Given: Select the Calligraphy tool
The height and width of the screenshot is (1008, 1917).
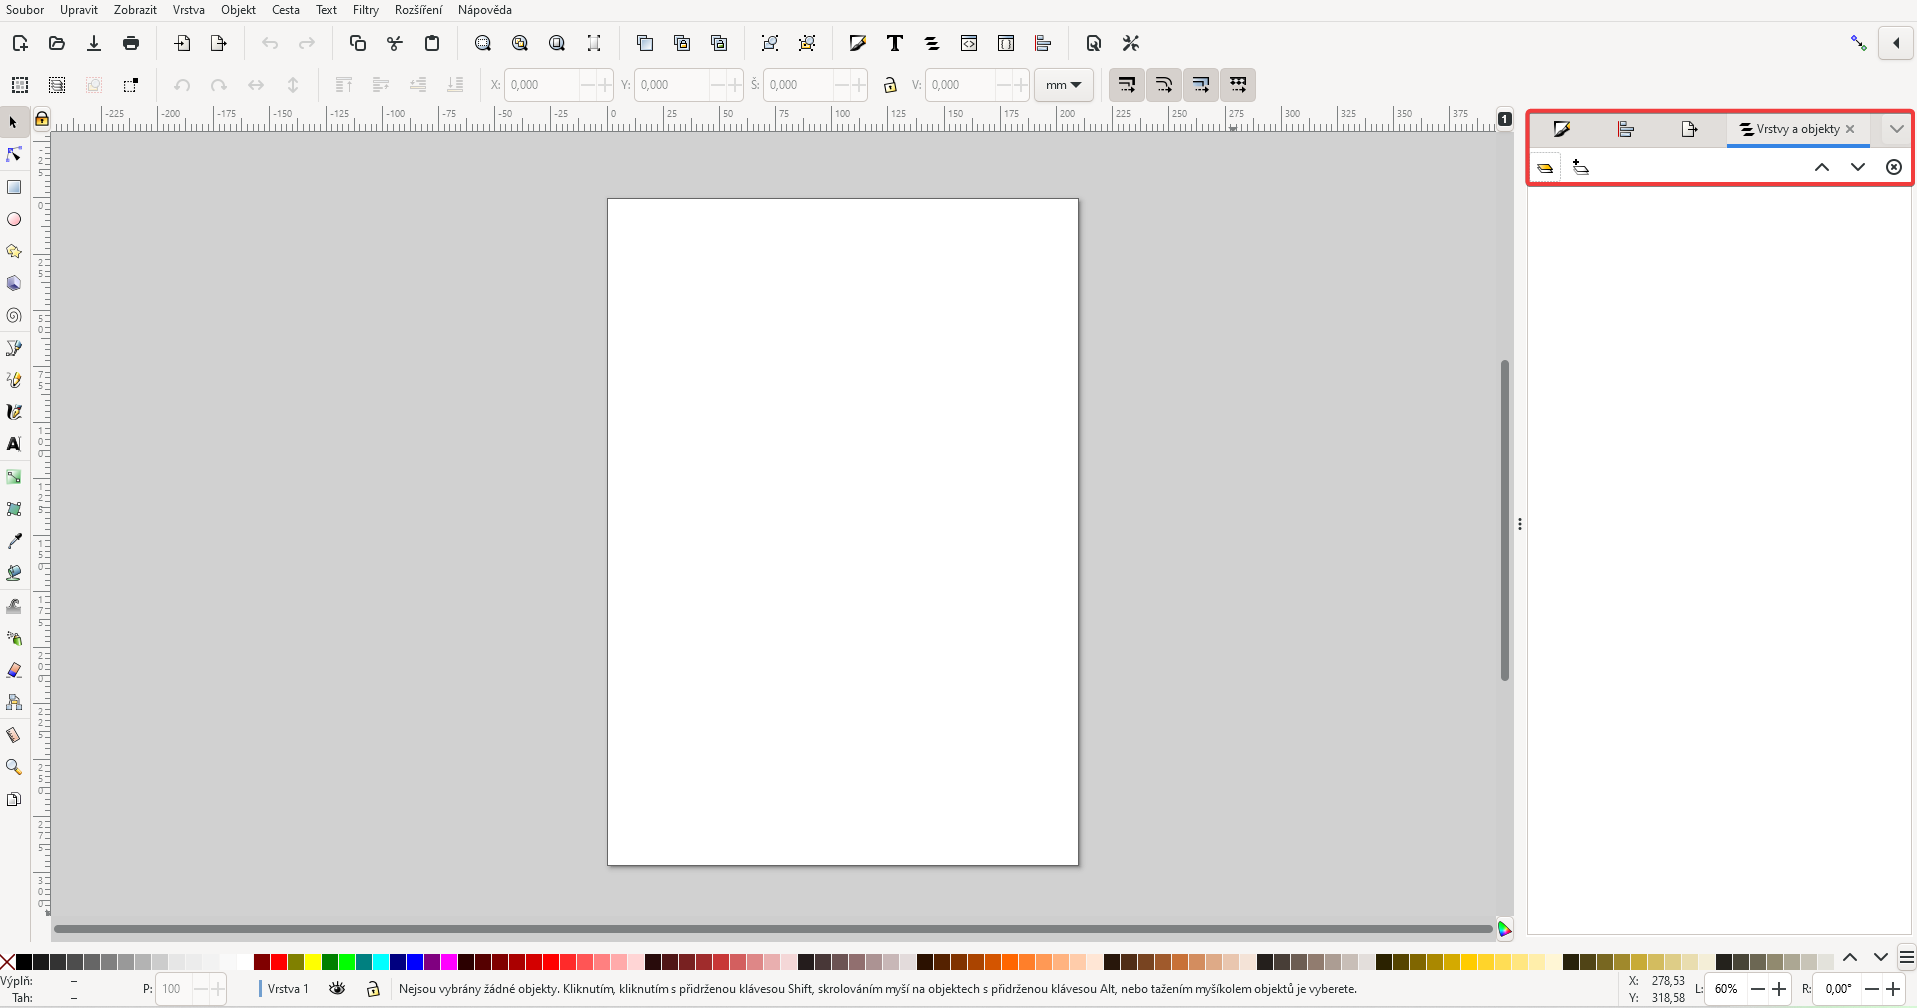Looking at the screenshot, I should click(13, 411).
